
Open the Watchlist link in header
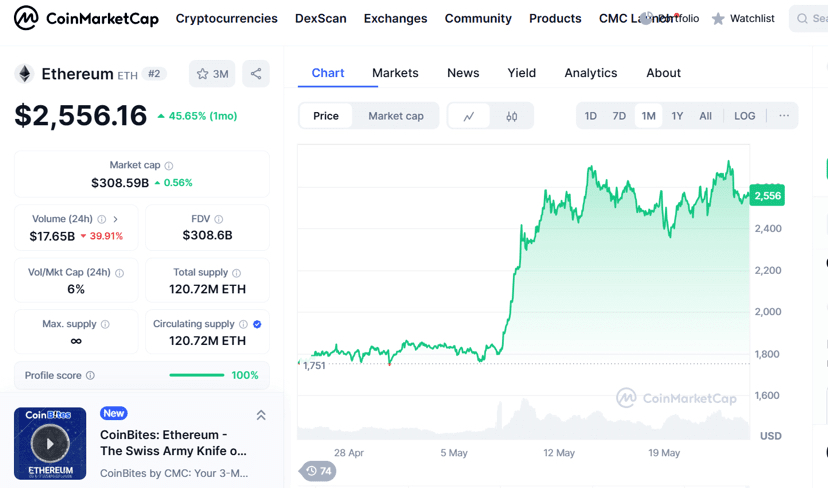pyautogui.click(x=743, y=18)
